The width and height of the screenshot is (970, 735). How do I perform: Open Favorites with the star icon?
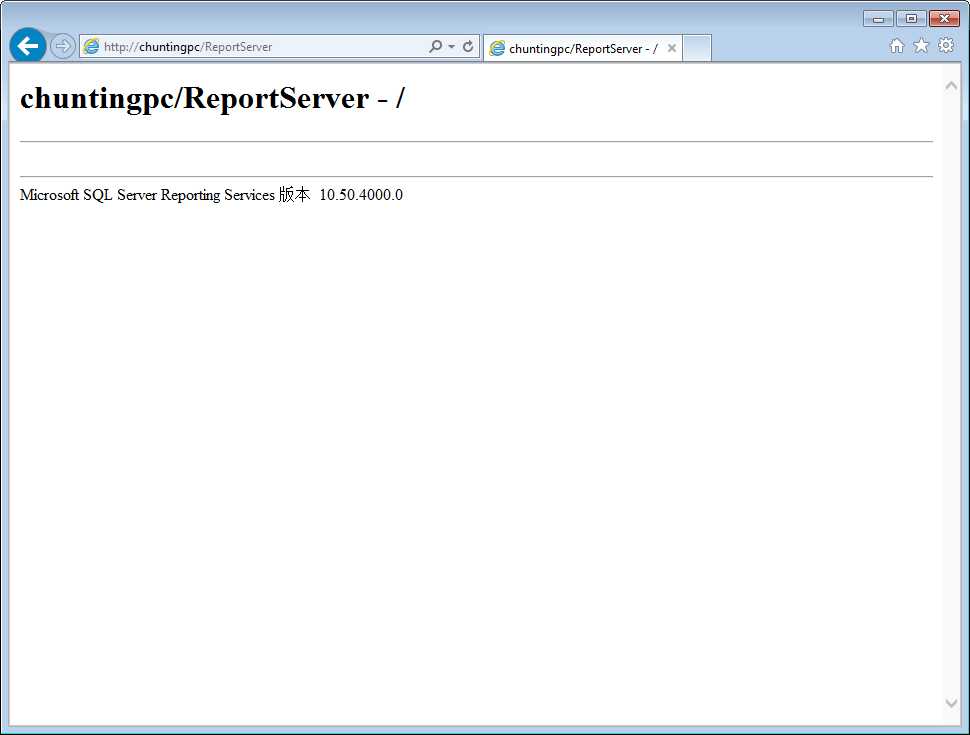tap(921, 46)
